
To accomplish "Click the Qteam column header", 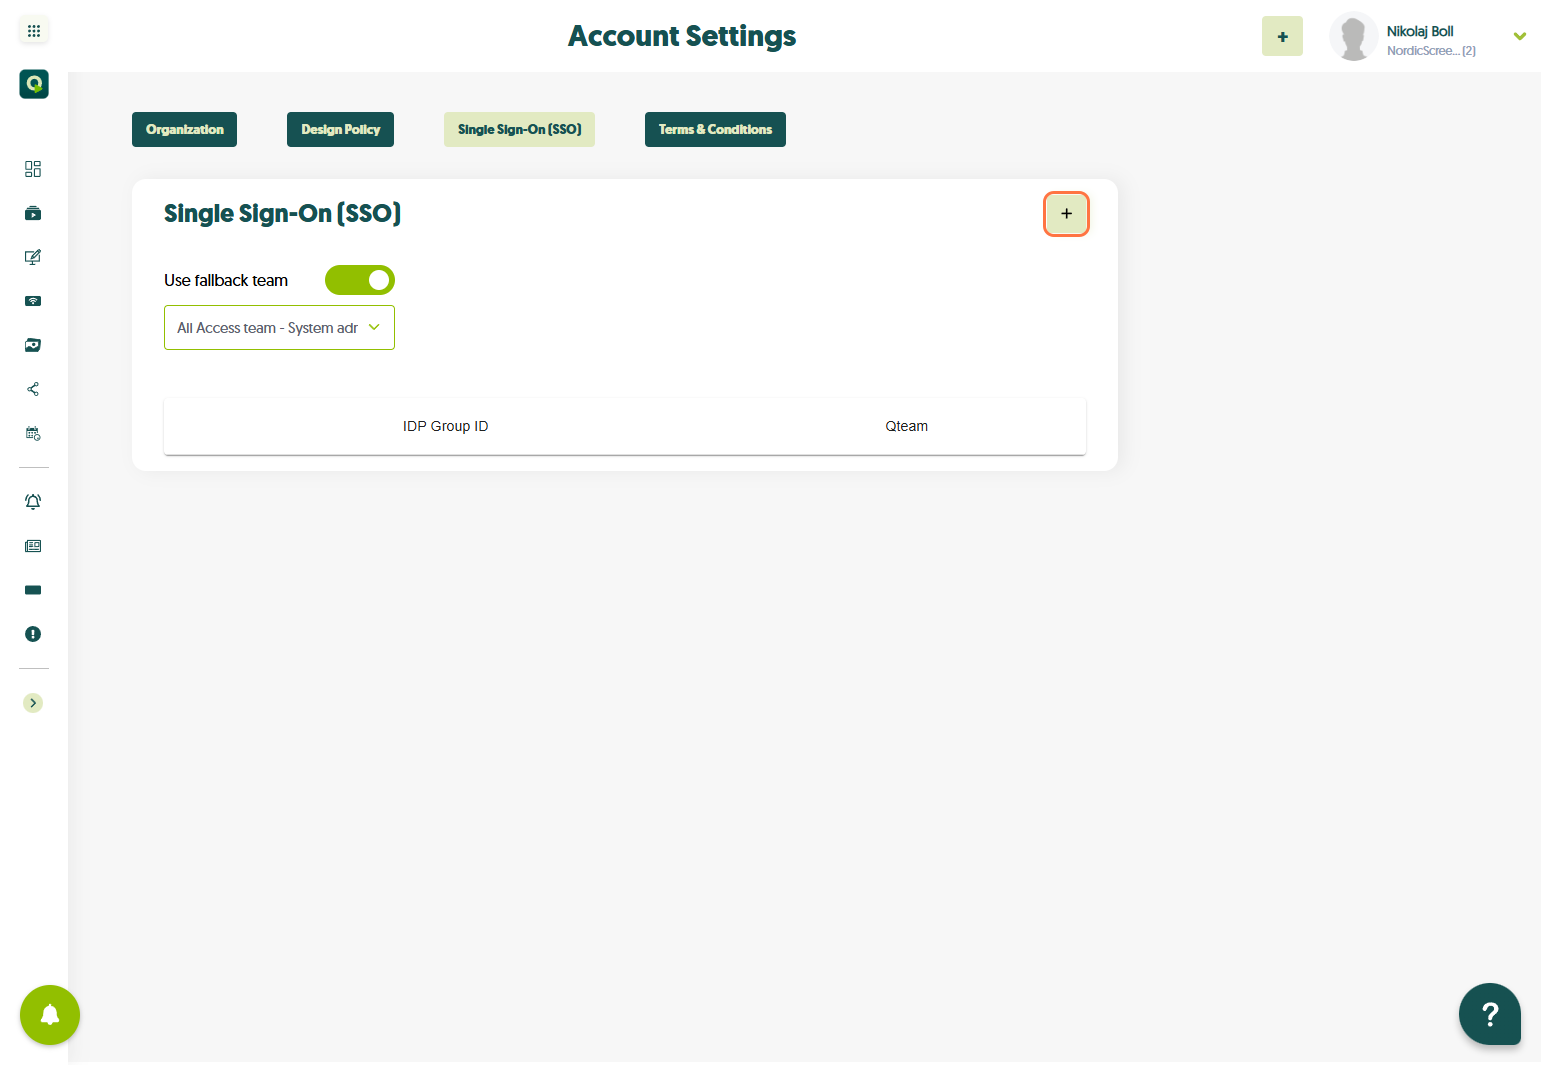I will point(906,426).
